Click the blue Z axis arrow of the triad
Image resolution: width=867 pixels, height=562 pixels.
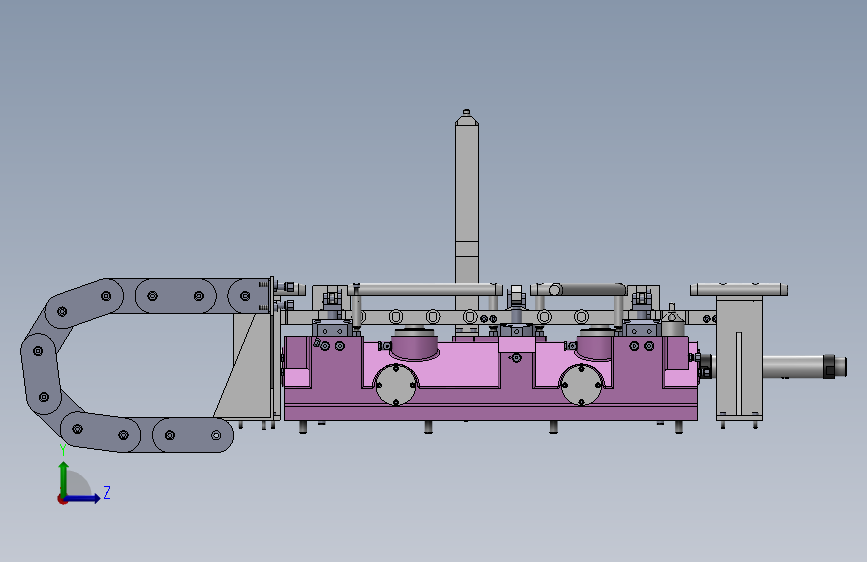pyautogui.click(x=83, y=498)
